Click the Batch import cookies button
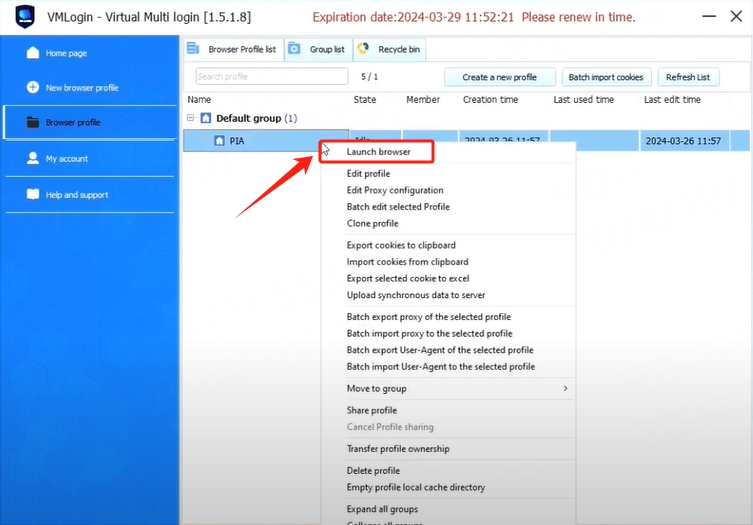This screenshot has height=525, width=753. click(x=608, y=77)
